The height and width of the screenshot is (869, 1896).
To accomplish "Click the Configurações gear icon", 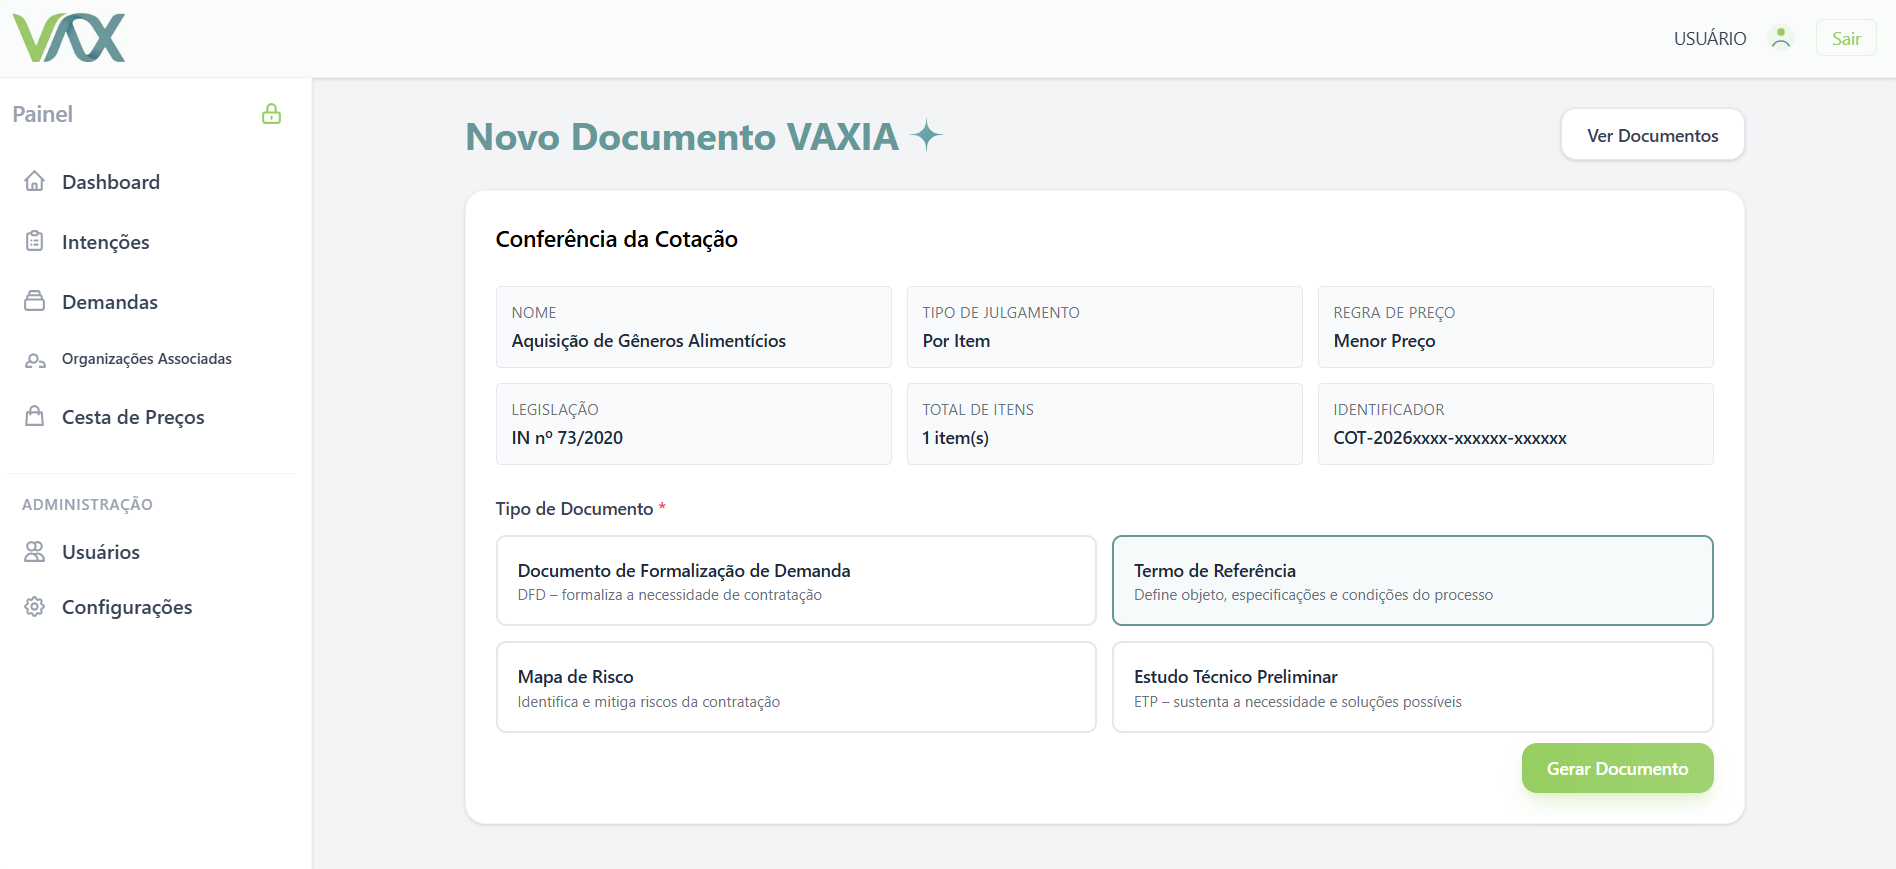I will point(35,606).
